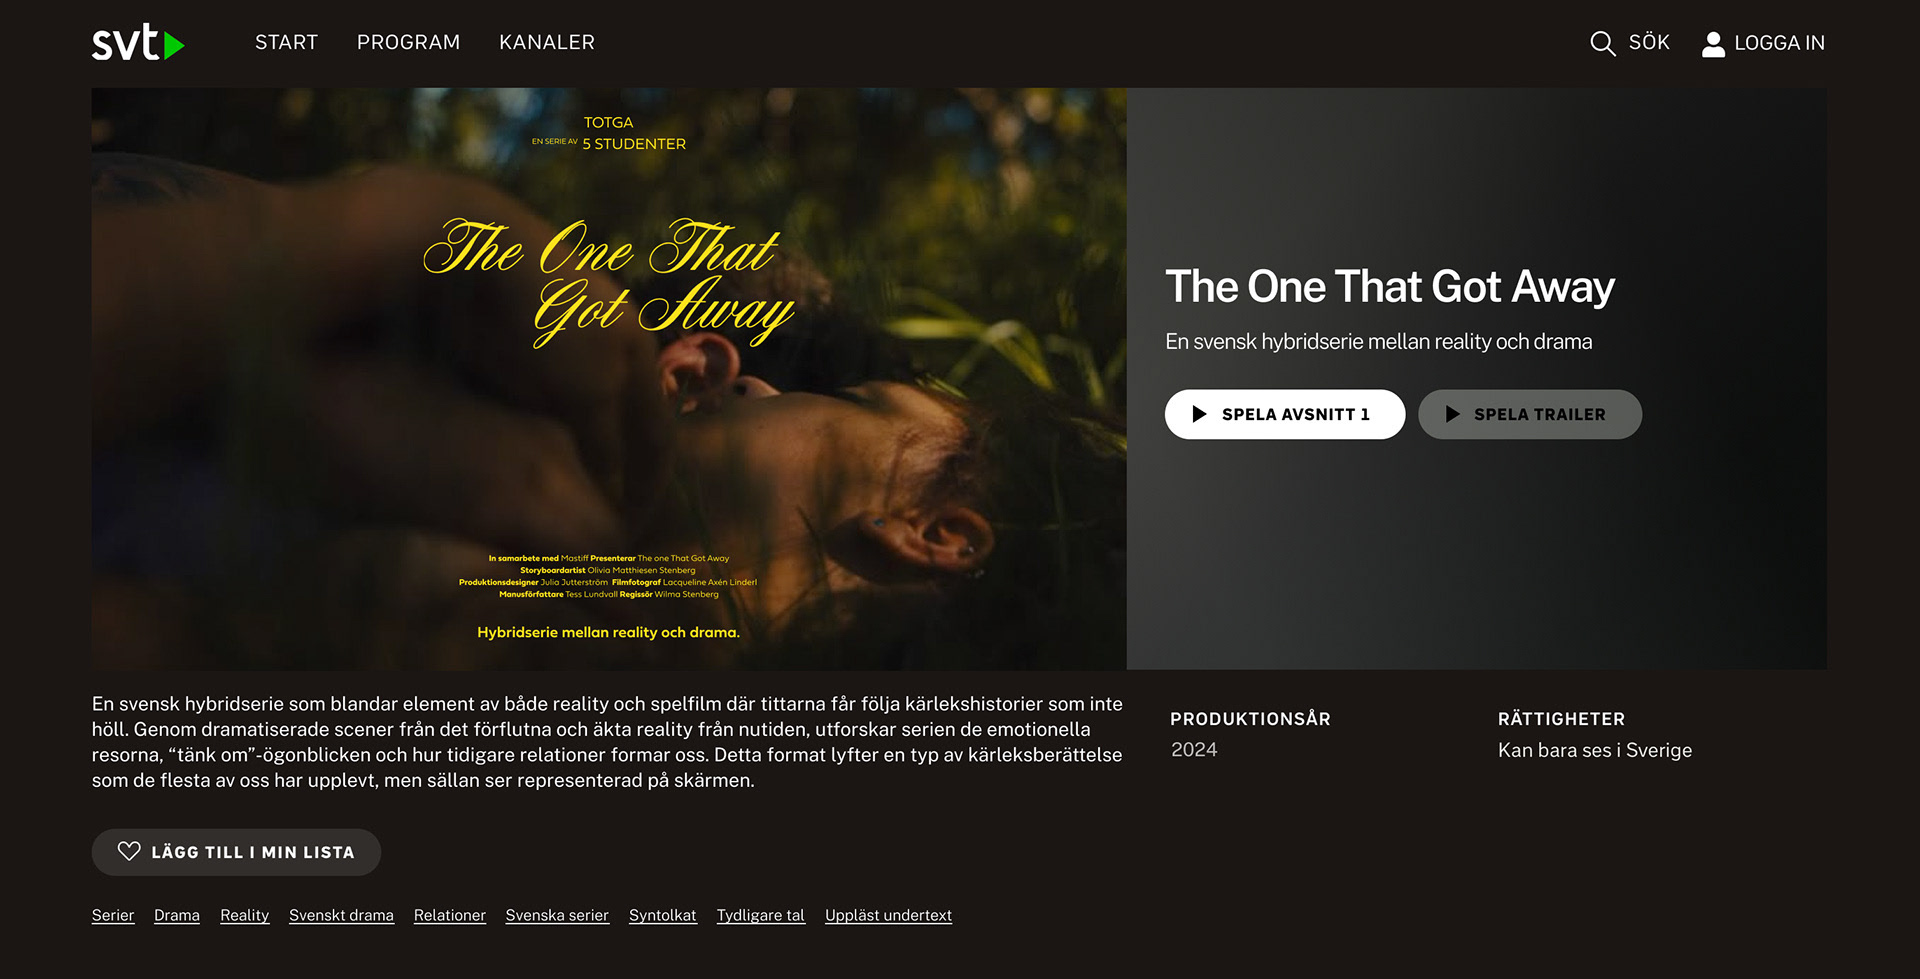Select the Reality tag link
Image resolution: width=1920 pixels, height=979 pixels.
(245, 915)
